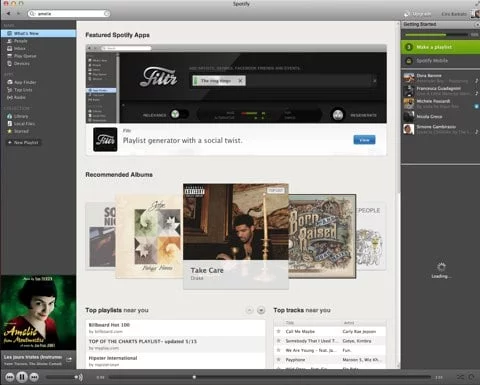
Task: Toggle repeat mode in the player bar
Action: pos(471,377)
